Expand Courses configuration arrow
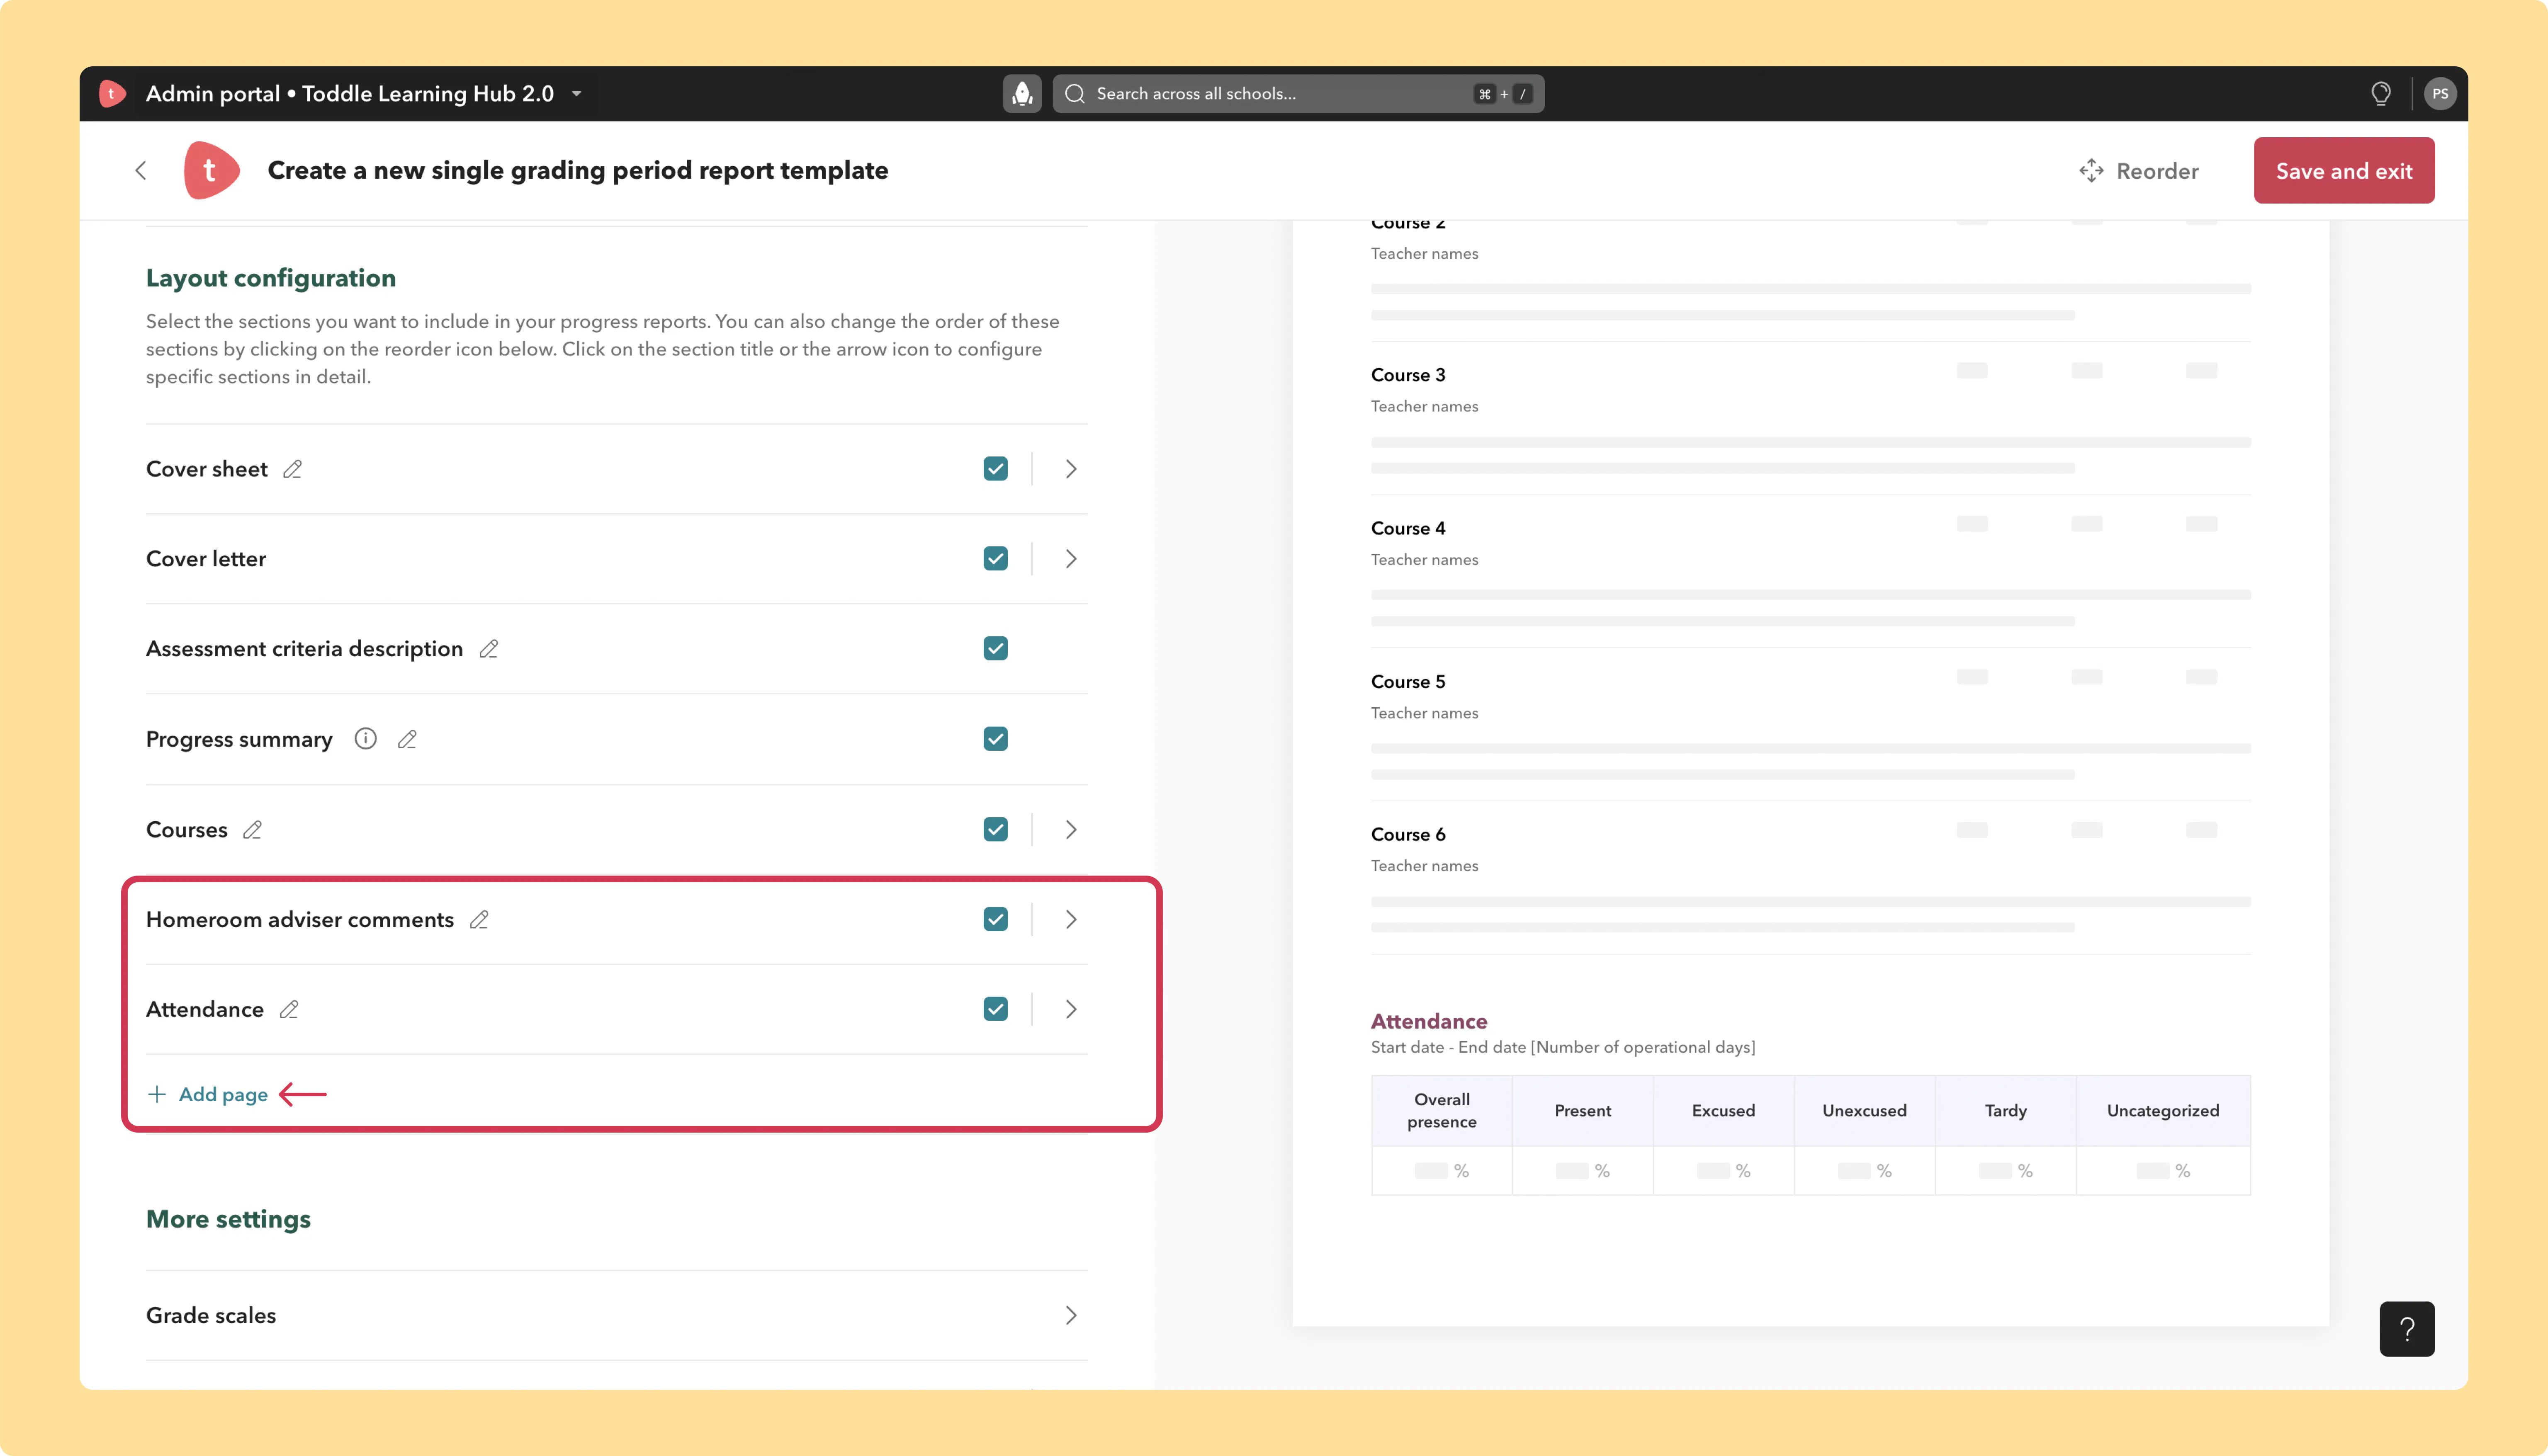Image resolution: width=2548 pixels, height=1456 pixels. click(x=1071, y=830)
